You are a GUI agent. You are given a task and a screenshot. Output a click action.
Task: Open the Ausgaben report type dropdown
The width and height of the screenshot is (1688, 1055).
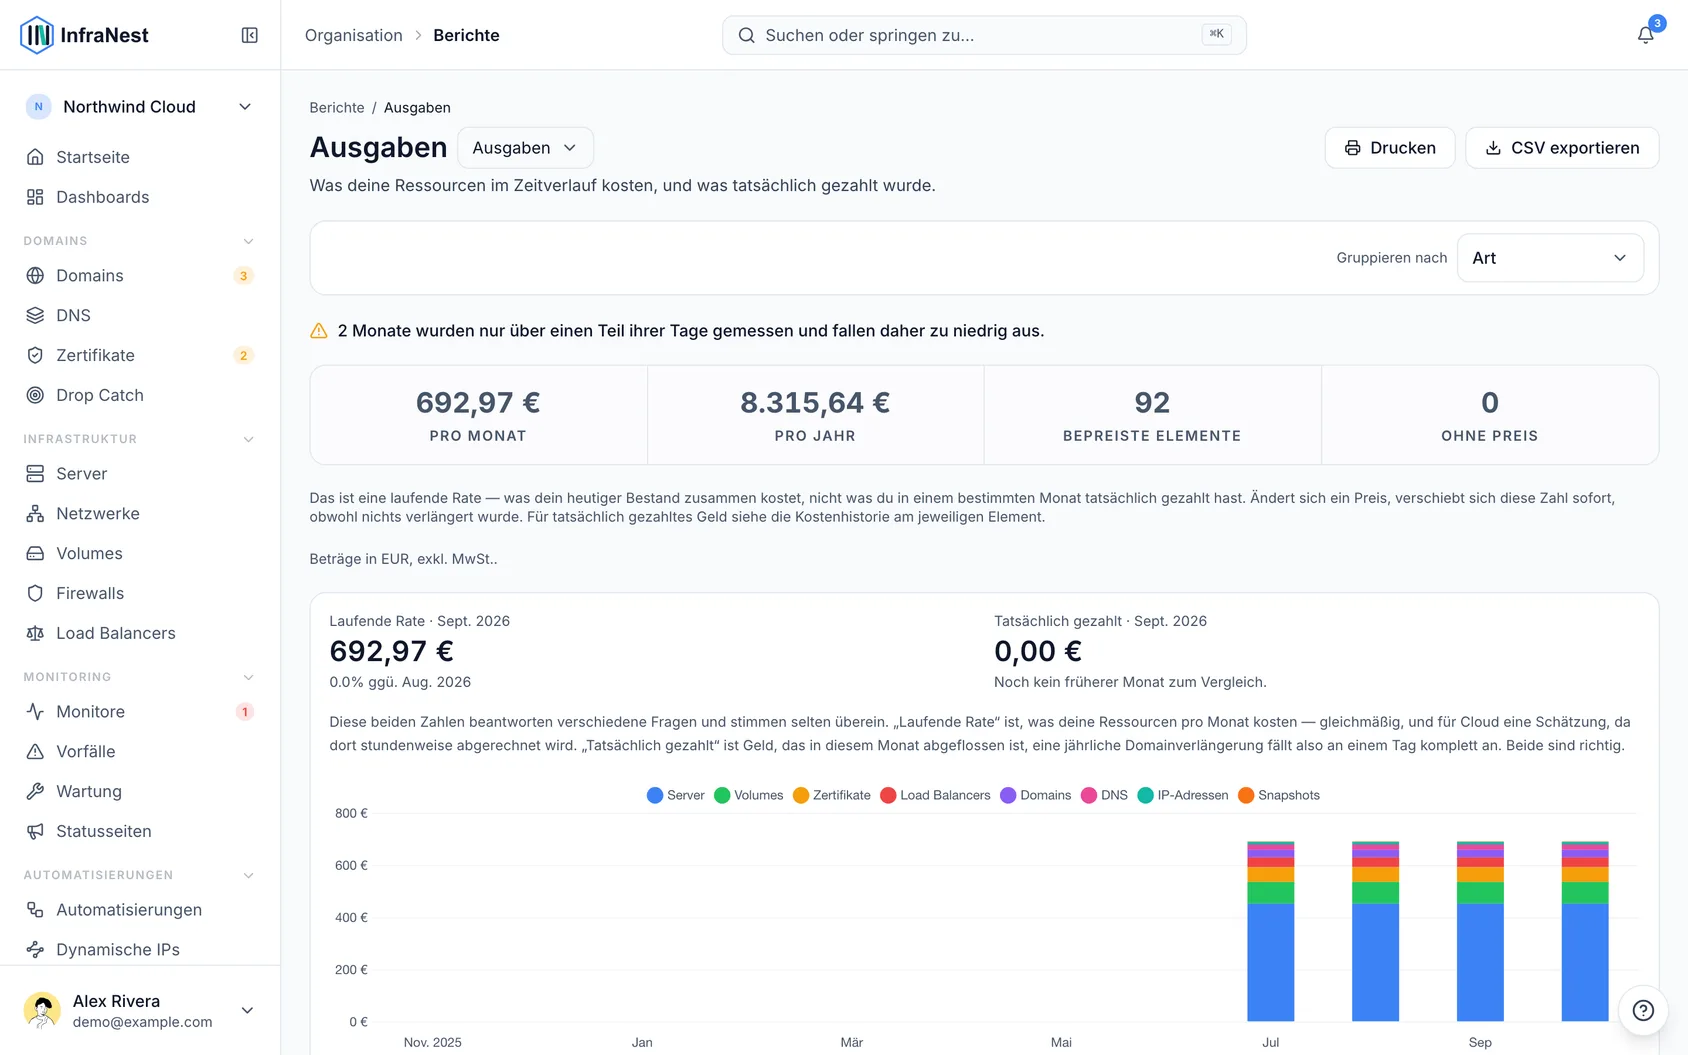click(x=525, y=148)
